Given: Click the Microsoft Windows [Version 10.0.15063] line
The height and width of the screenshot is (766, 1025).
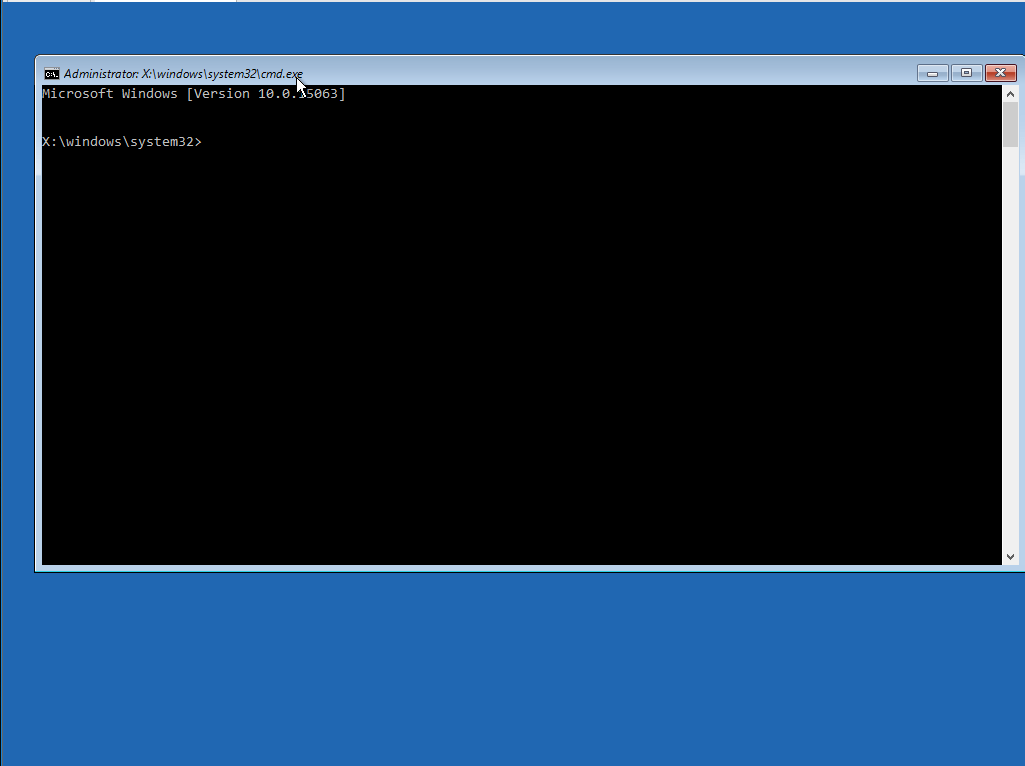Looking at the screenshot, I should [x=194, y=93].
